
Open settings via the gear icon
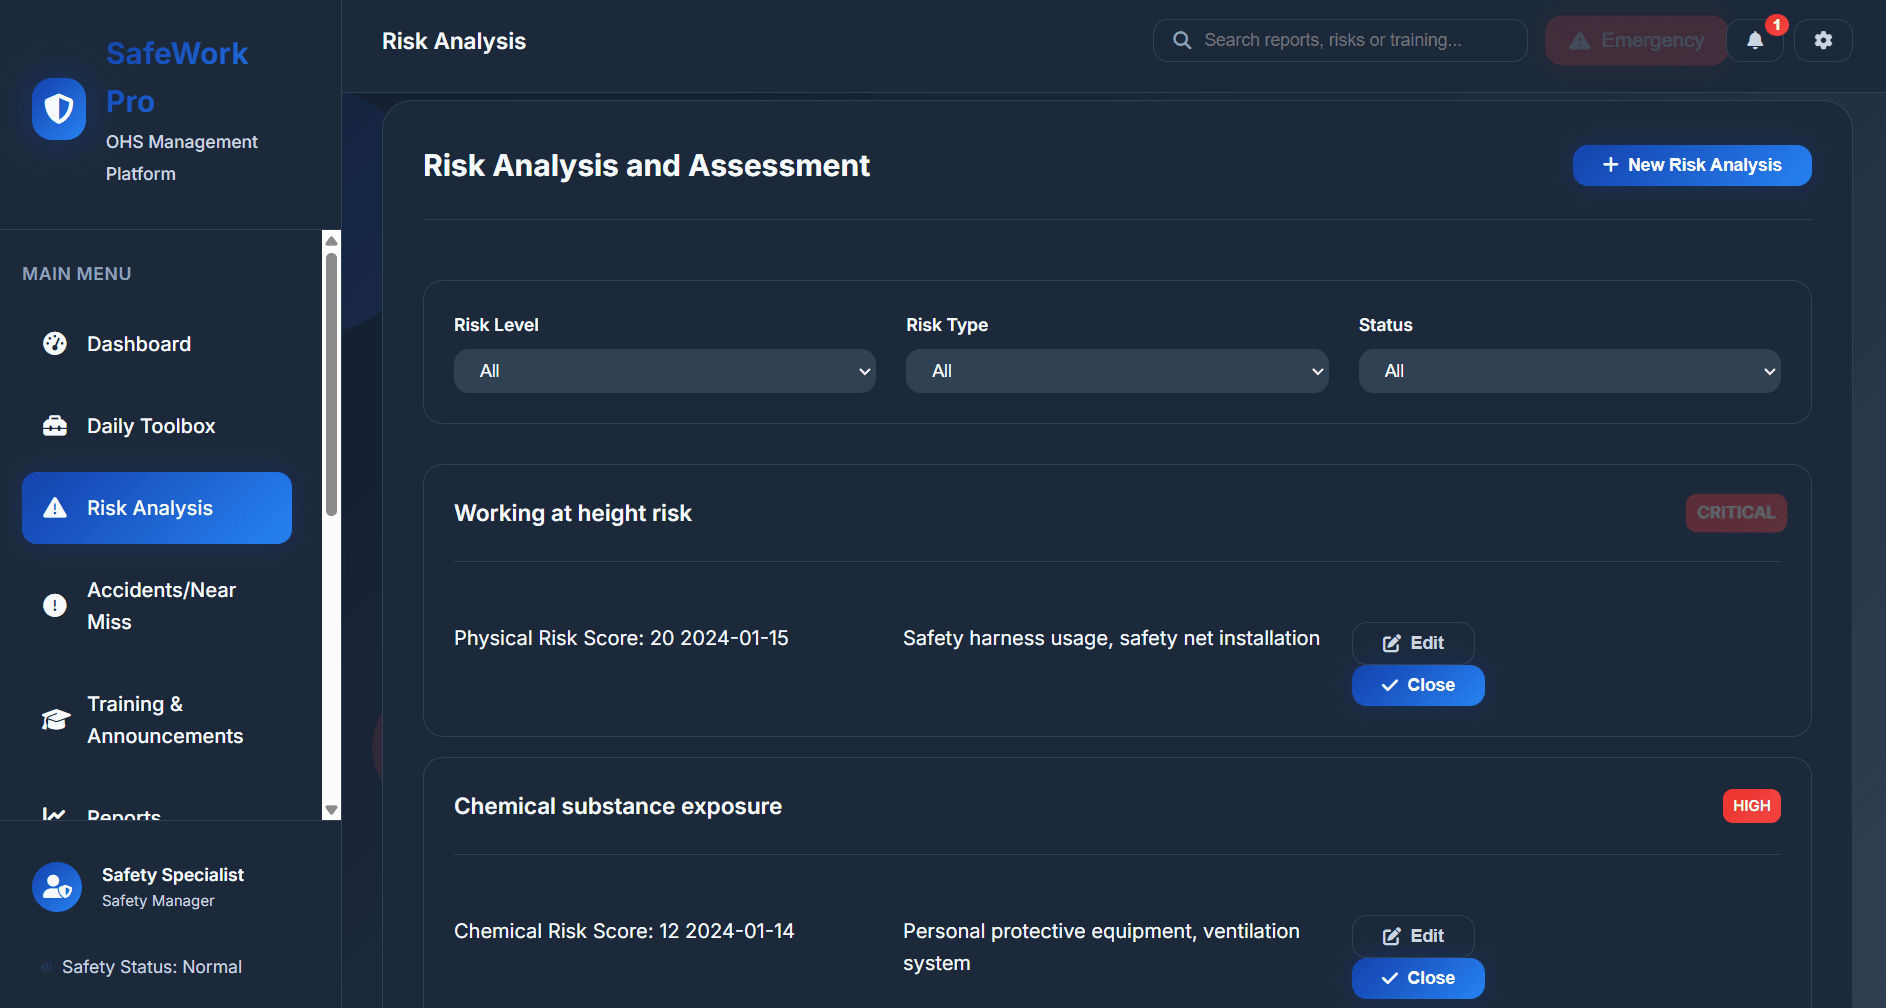[1823, 40]
